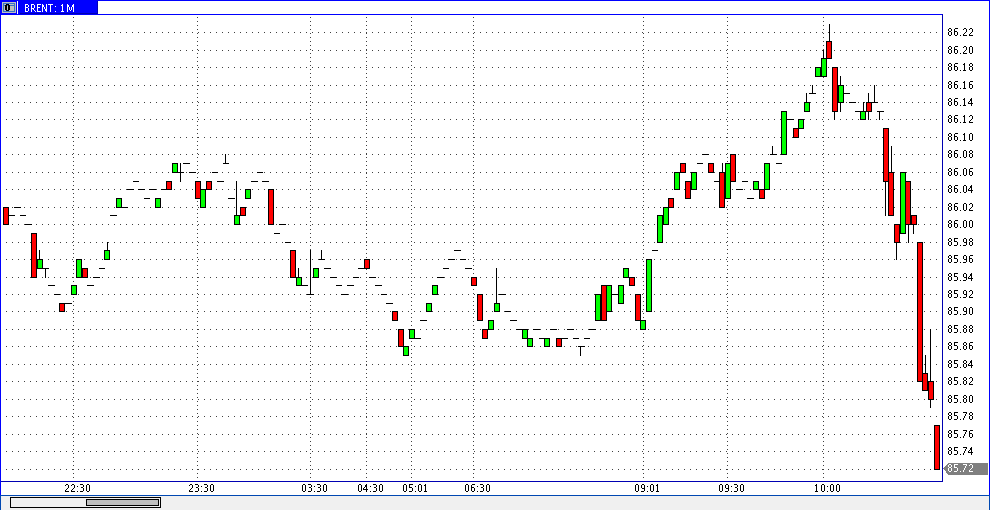The height and width of the screenshot is (510, 990).
Task: Click the 22:30 time axis label
Action: point(78,489)
